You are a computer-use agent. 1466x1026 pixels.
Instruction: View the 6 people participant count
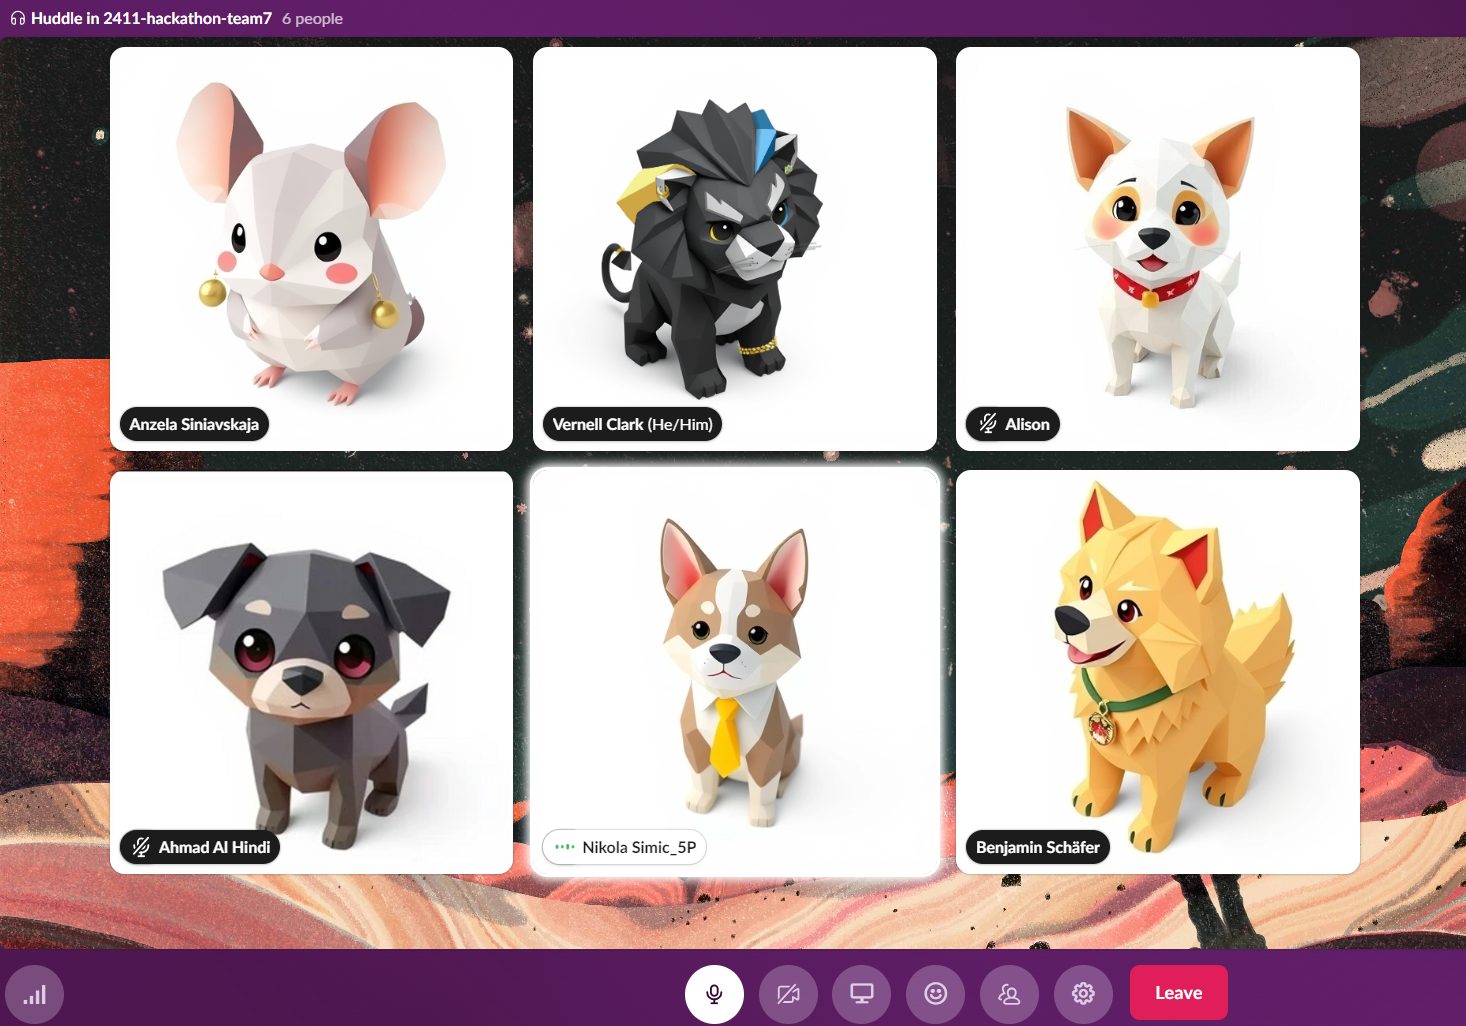coord(312,18)
